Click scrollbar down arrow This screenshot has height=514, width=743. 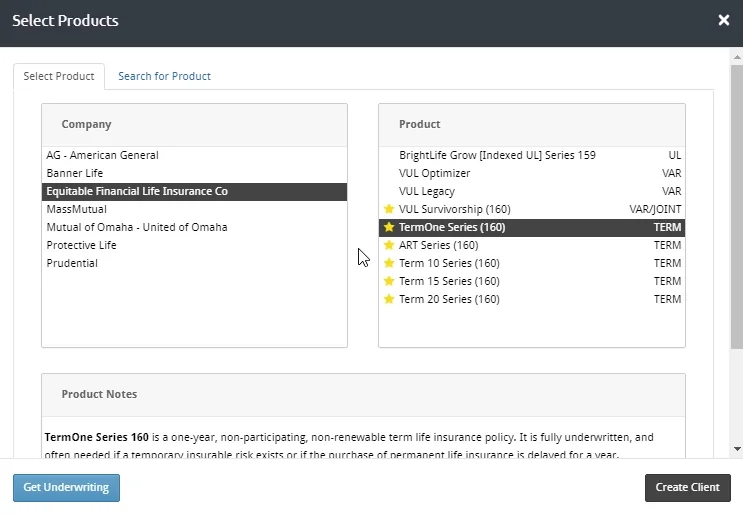point(737,449)
